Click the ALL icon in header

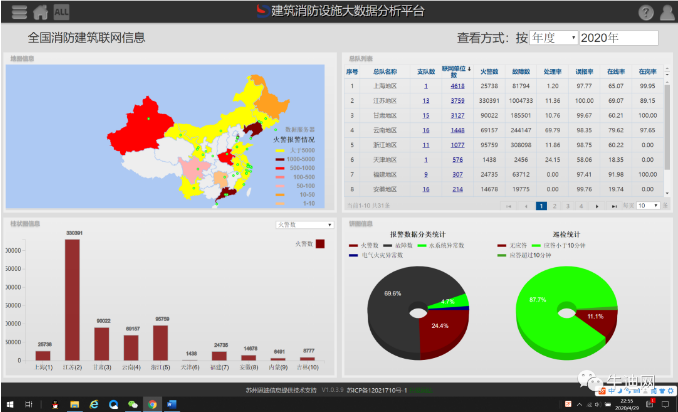[61, 12]
